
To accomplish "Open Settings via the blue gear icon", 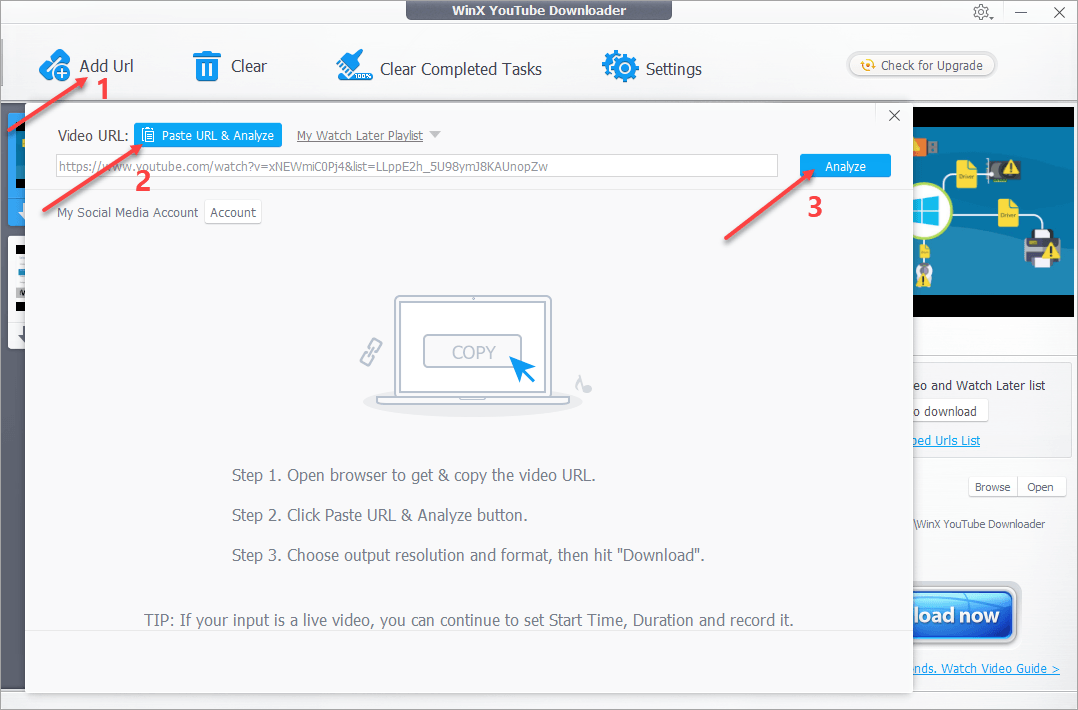I will coord(620,67).
